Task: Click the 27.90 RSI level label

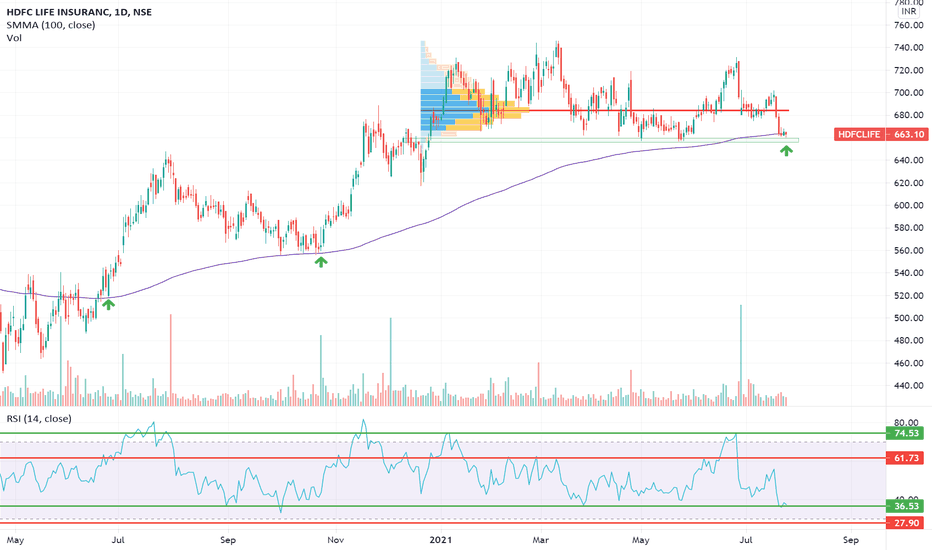Action: click(906, 523)
